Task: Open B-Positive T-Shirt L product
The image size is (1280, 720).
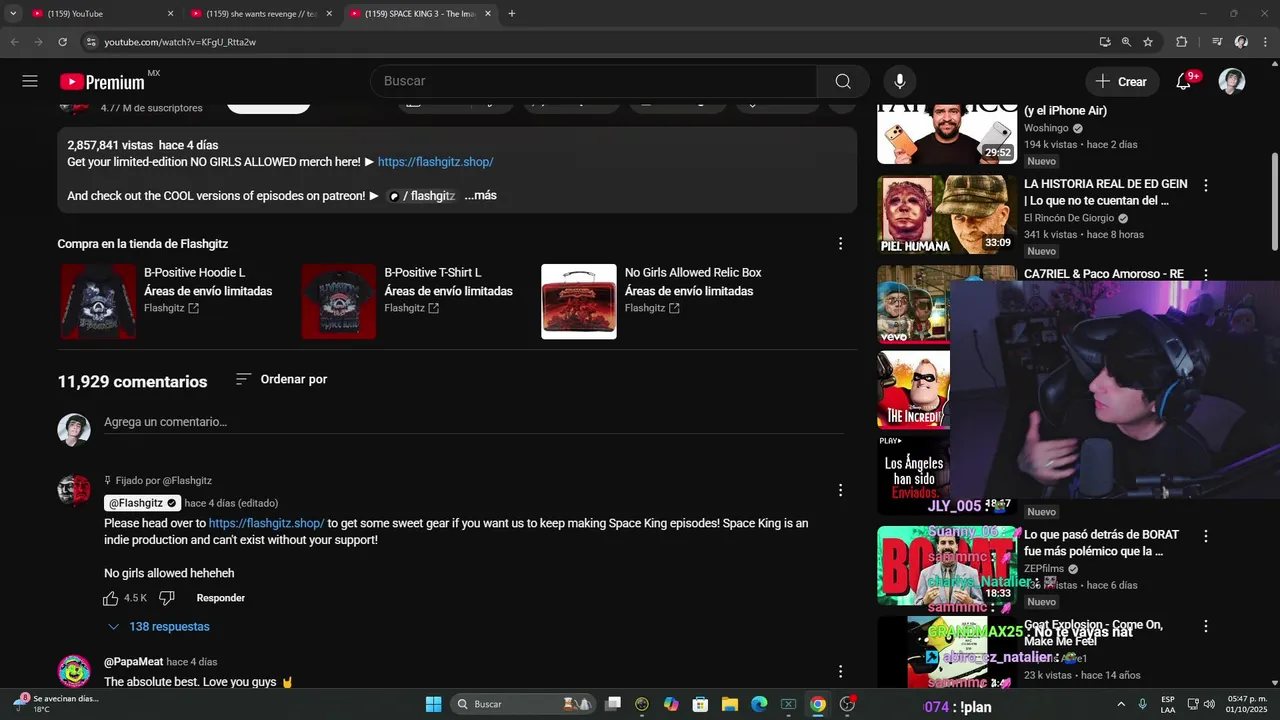Action: [x=433, y=273]
